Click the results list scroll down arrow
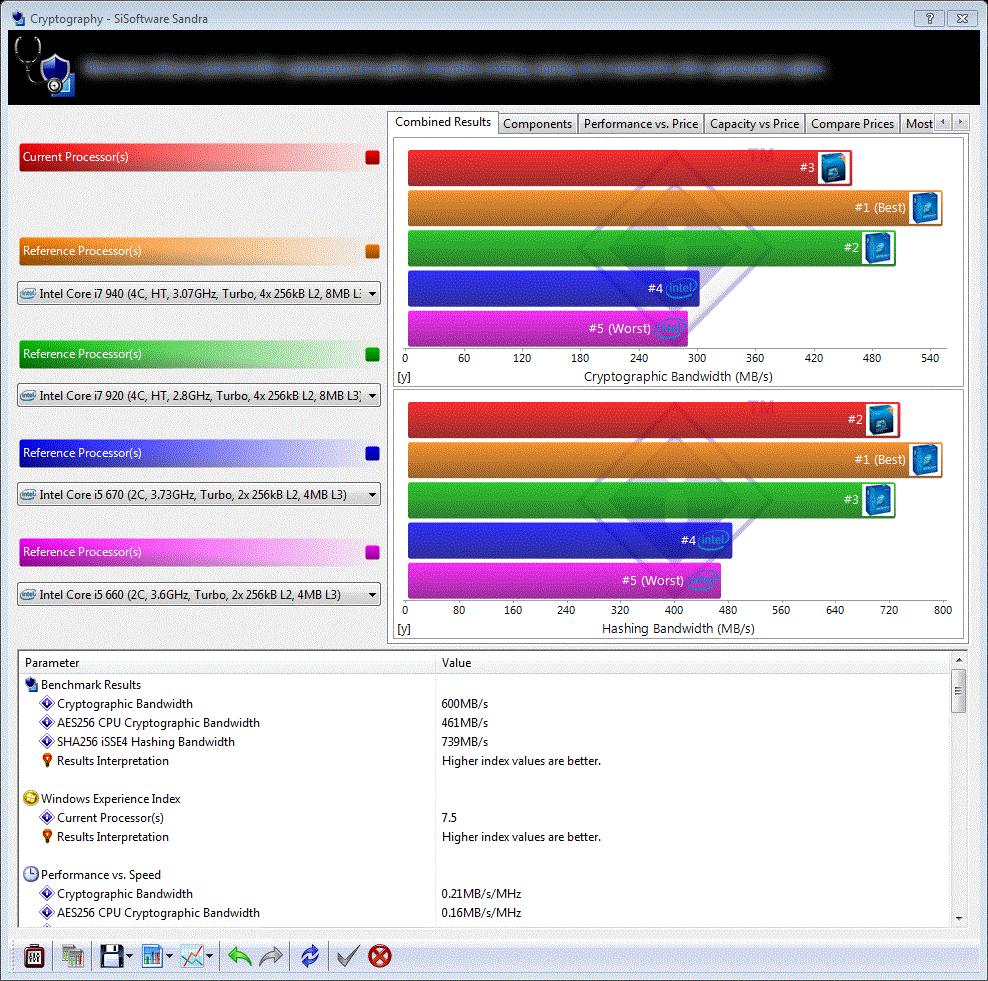The image size is (988, 981). [958, 919]
